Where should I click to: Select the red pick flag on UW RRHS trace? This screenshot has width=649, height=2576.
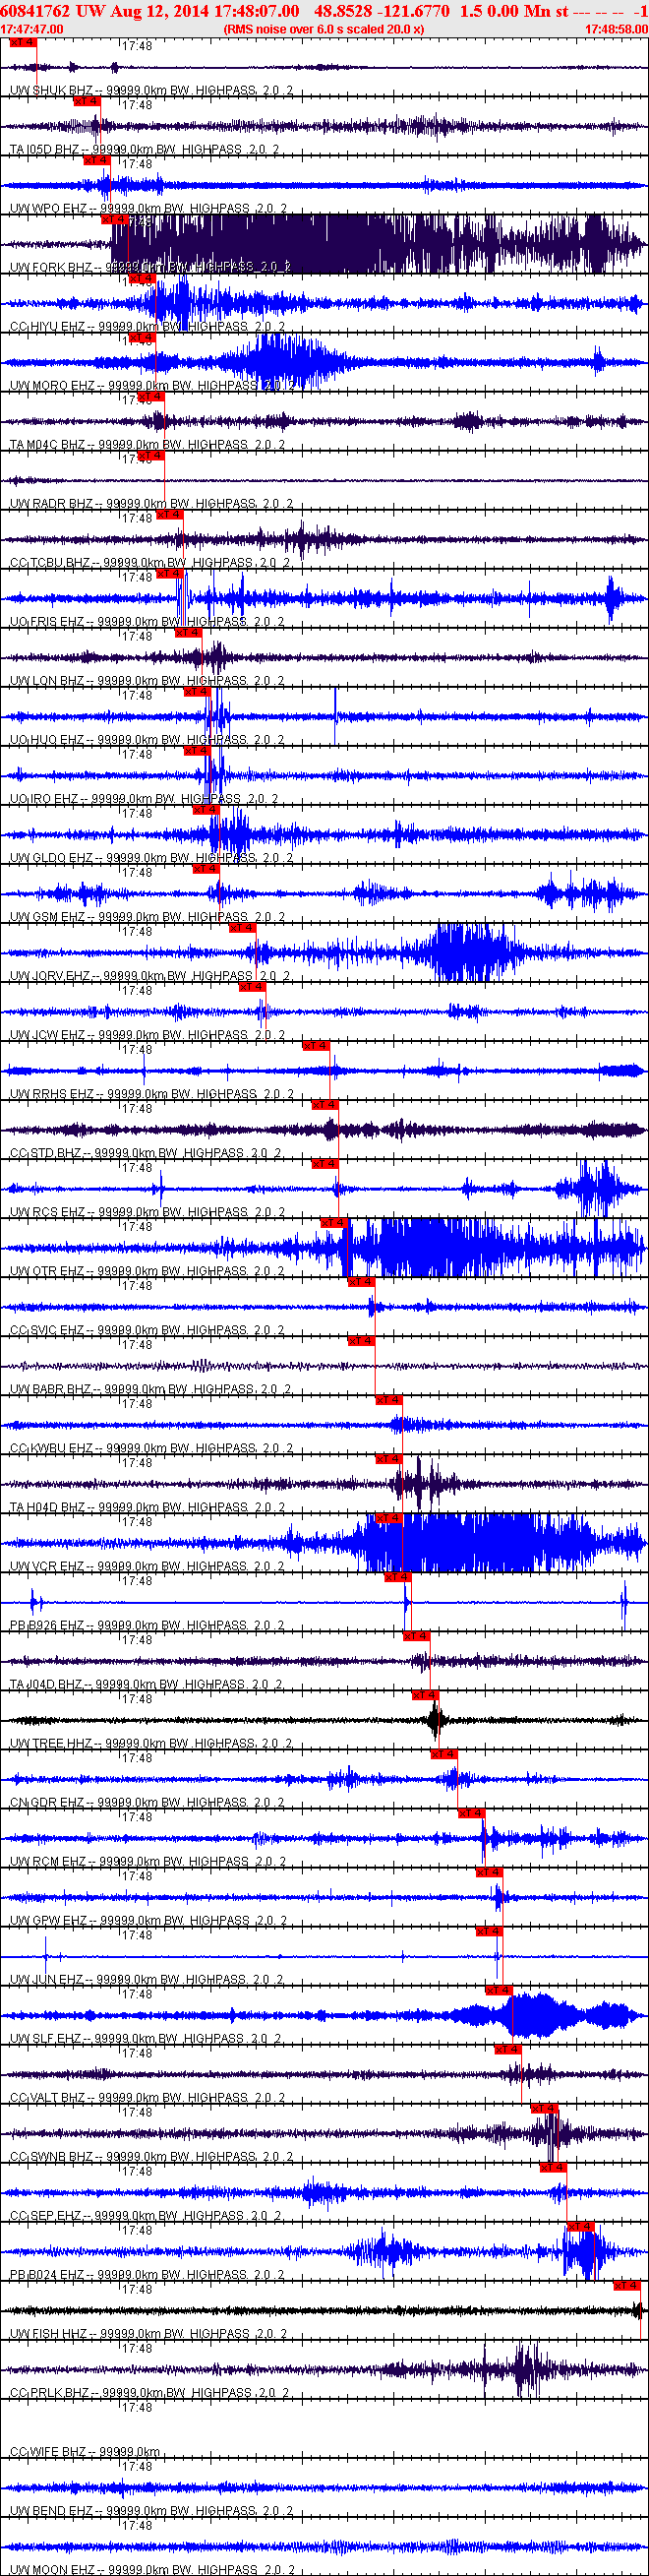click(x=315, y=1046)
